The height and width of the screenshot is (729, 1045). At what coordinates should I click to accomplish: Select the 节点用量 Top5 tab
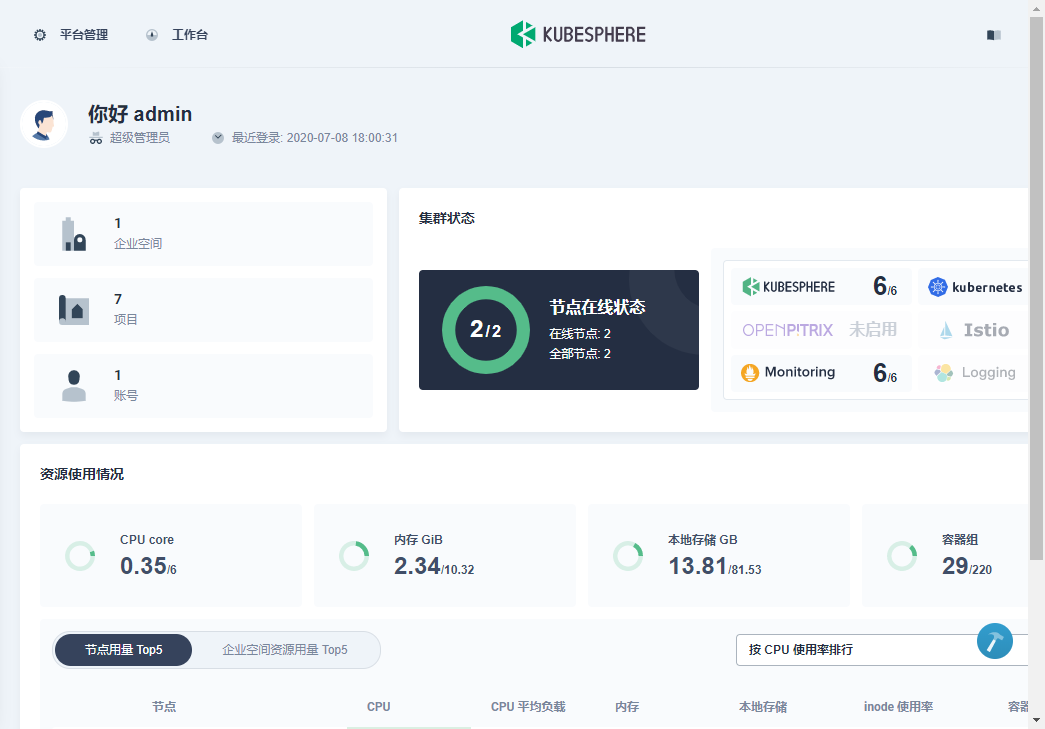[123, 650]
